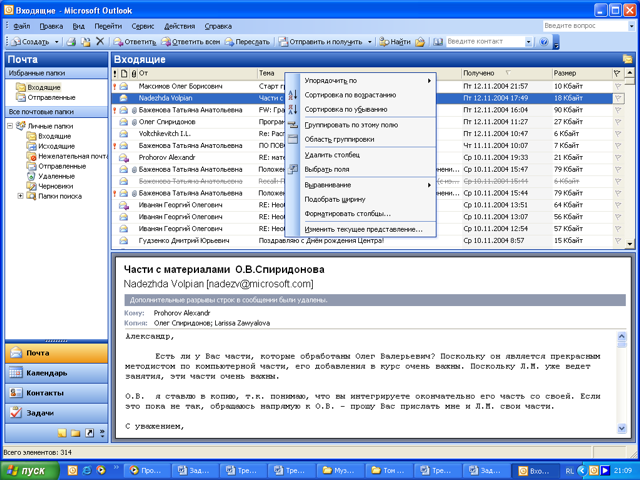640x480 pixels.
Task: Choose Подобрать ширину option
Action: point(360,199)
